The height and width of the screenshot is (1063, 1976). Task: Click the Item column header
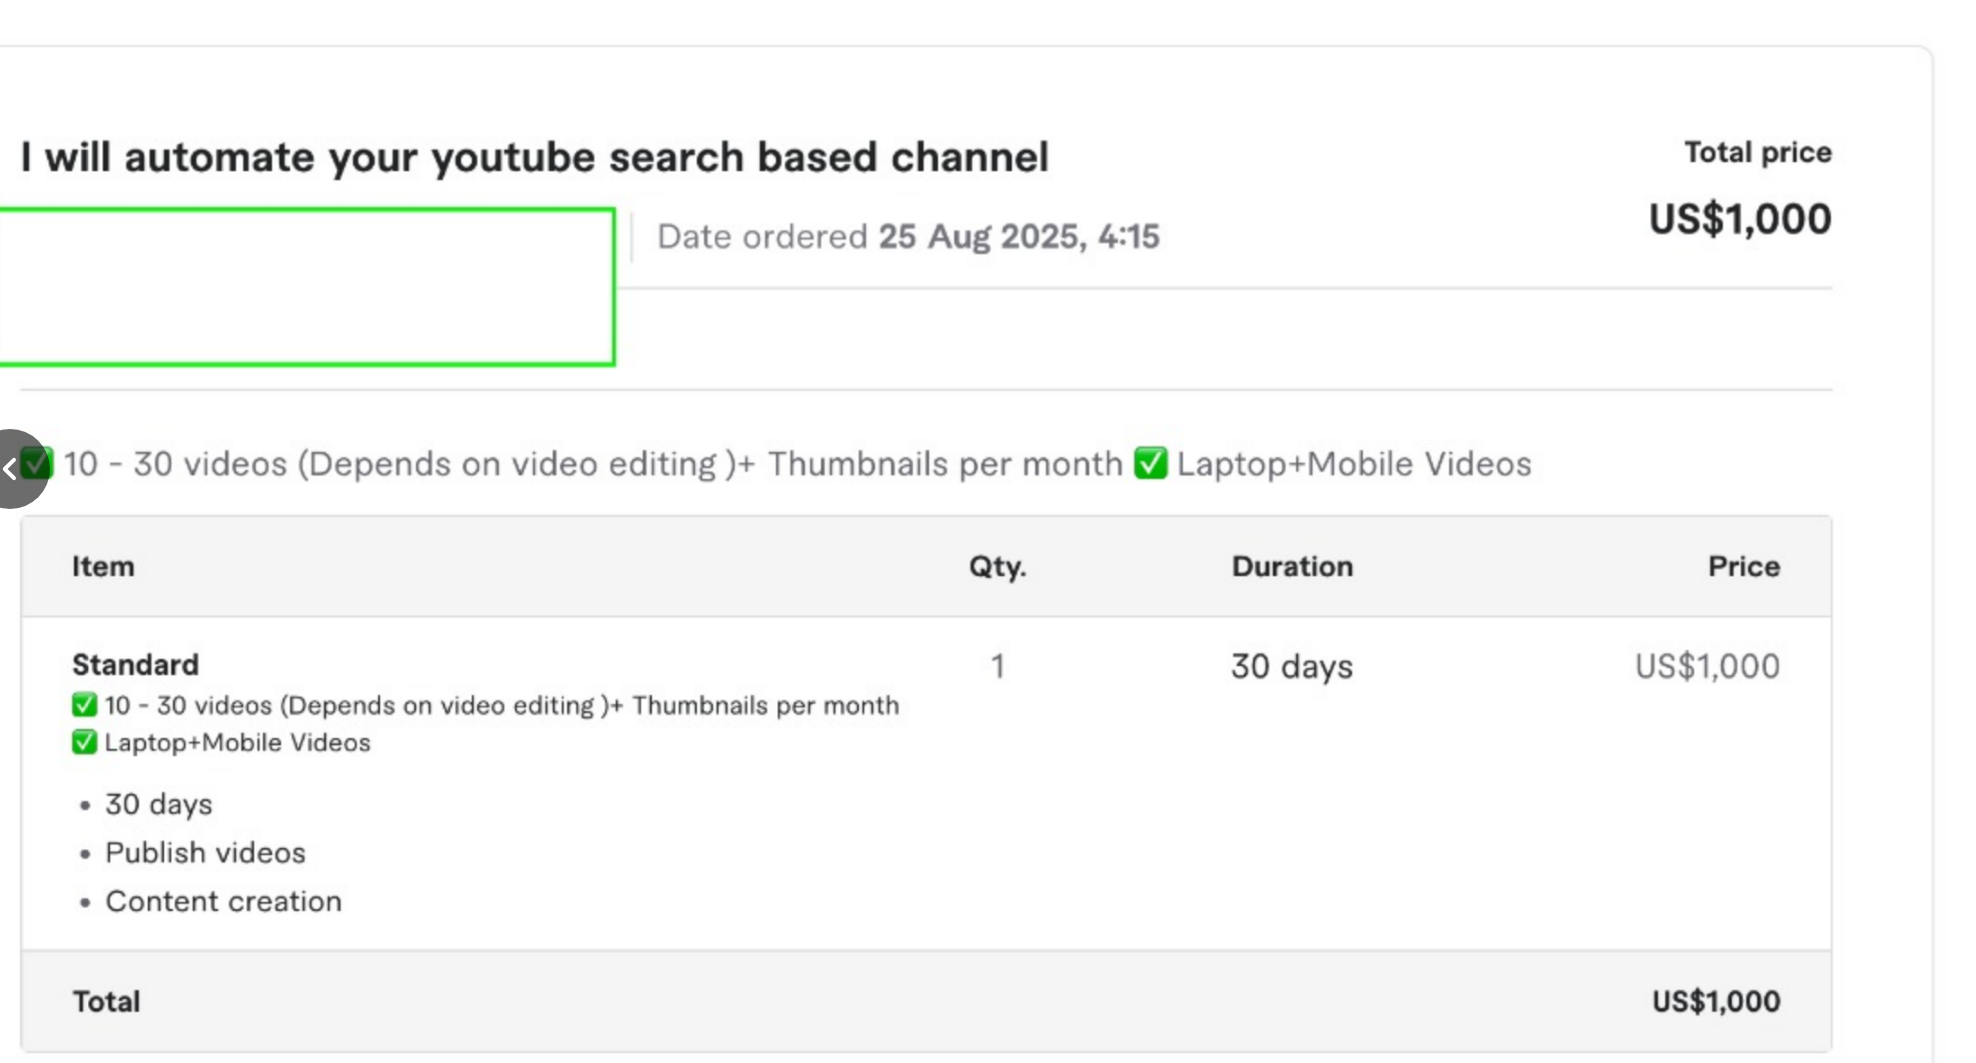pyautogui.click(x=103, y=566)
